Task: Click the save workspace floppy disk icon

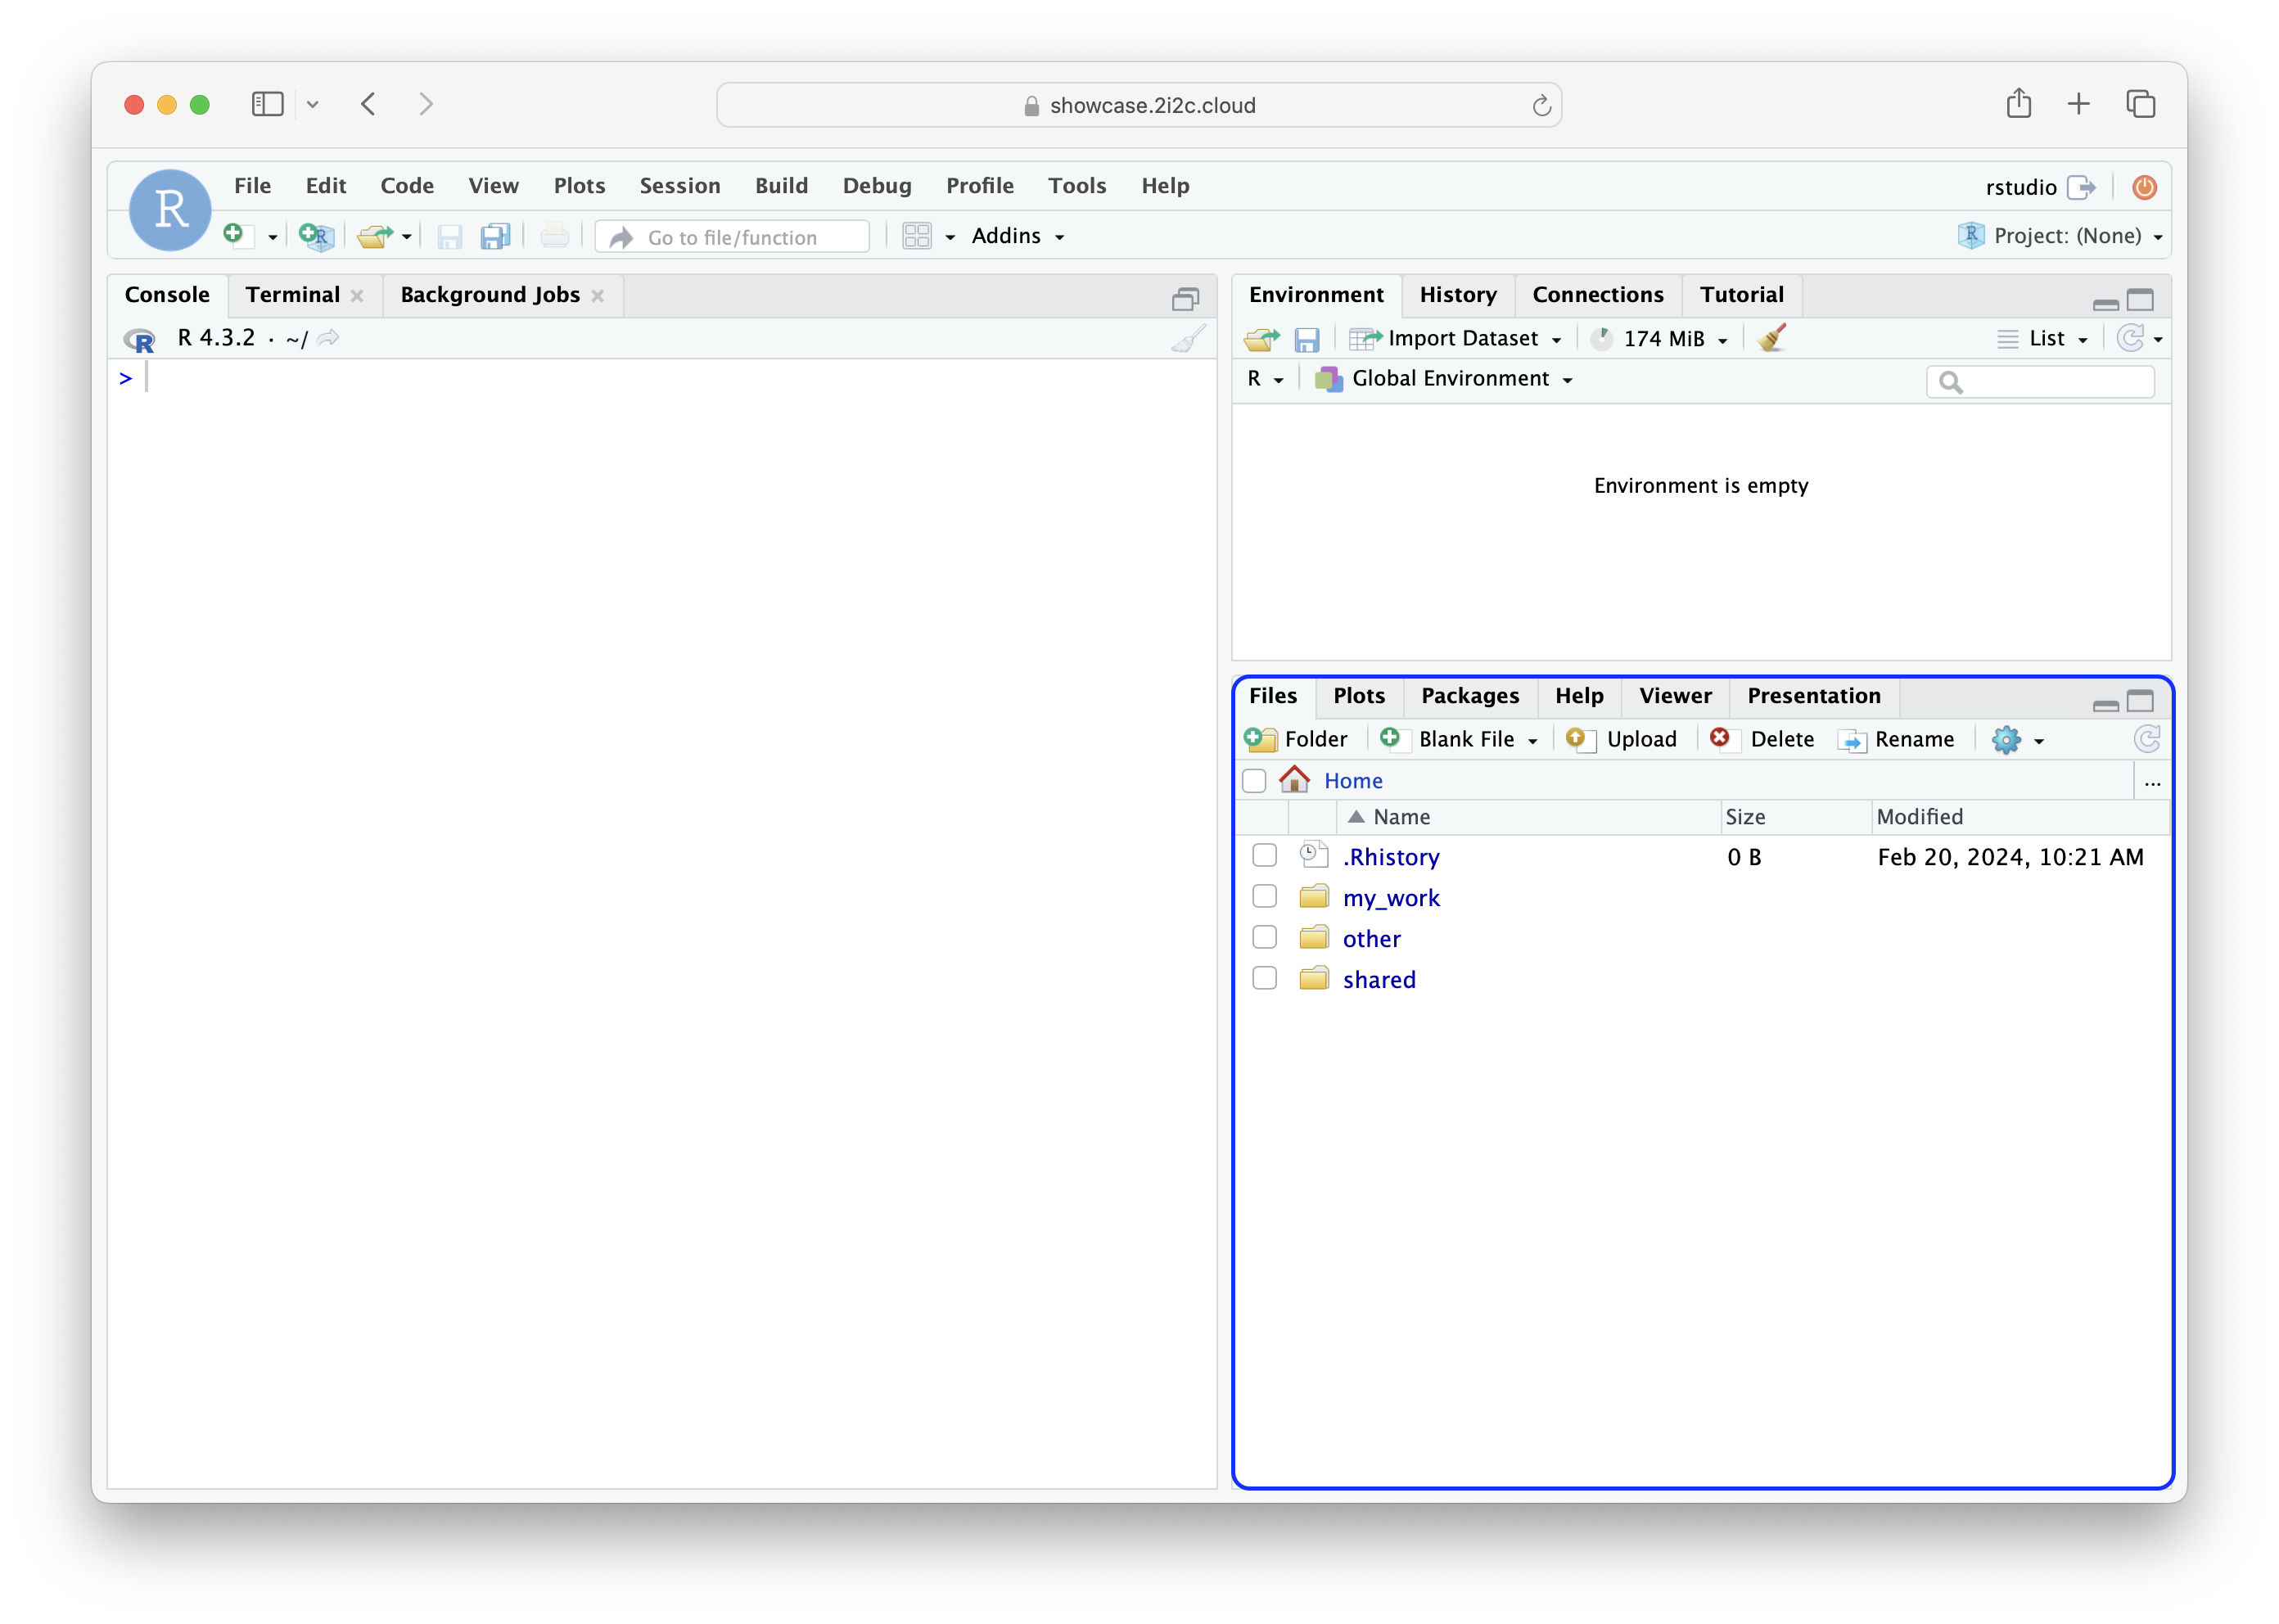Action: click(1309, 337)
